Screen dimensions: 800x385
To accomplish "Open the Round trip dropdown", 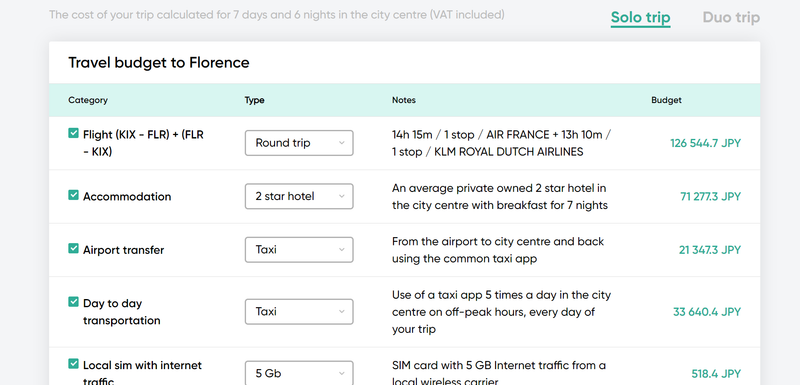I will [299, 143].
